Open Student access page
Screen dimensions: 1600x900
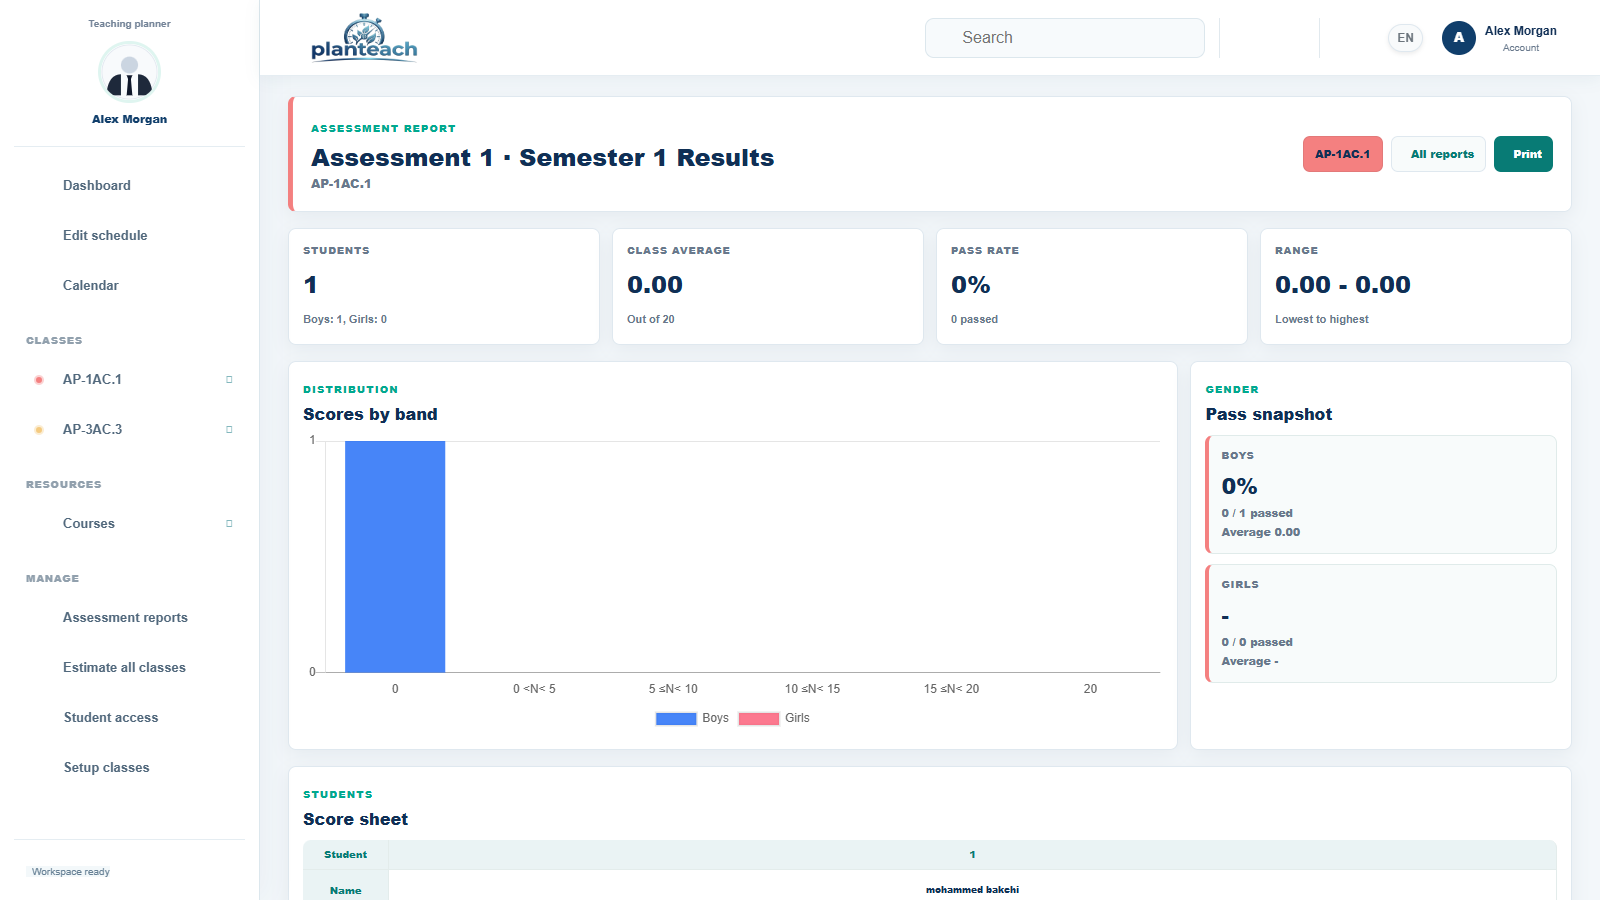[x=111, y=717]
